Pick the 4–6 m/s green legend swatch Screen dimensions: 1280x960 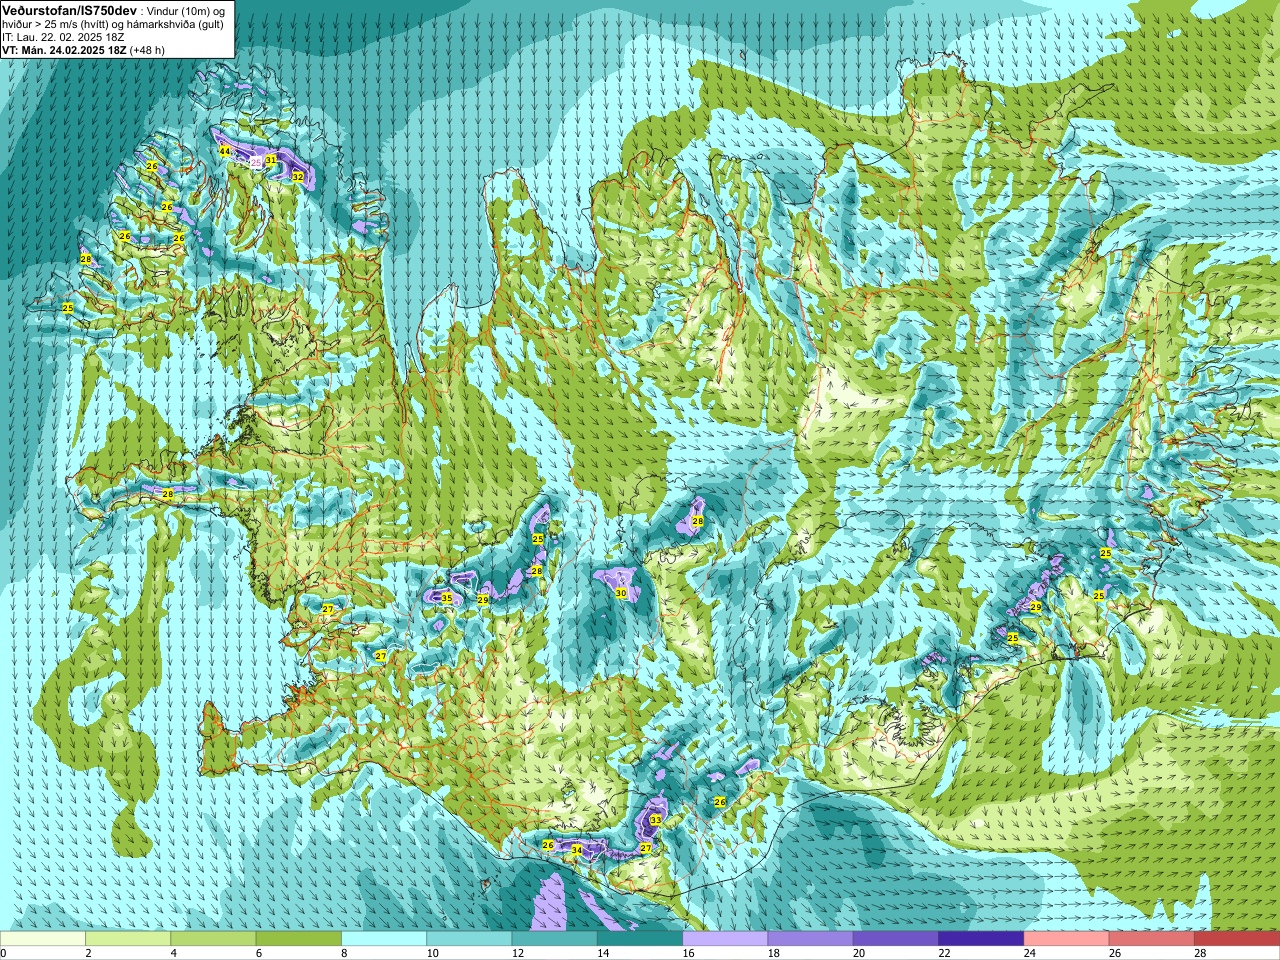[213, 939]
